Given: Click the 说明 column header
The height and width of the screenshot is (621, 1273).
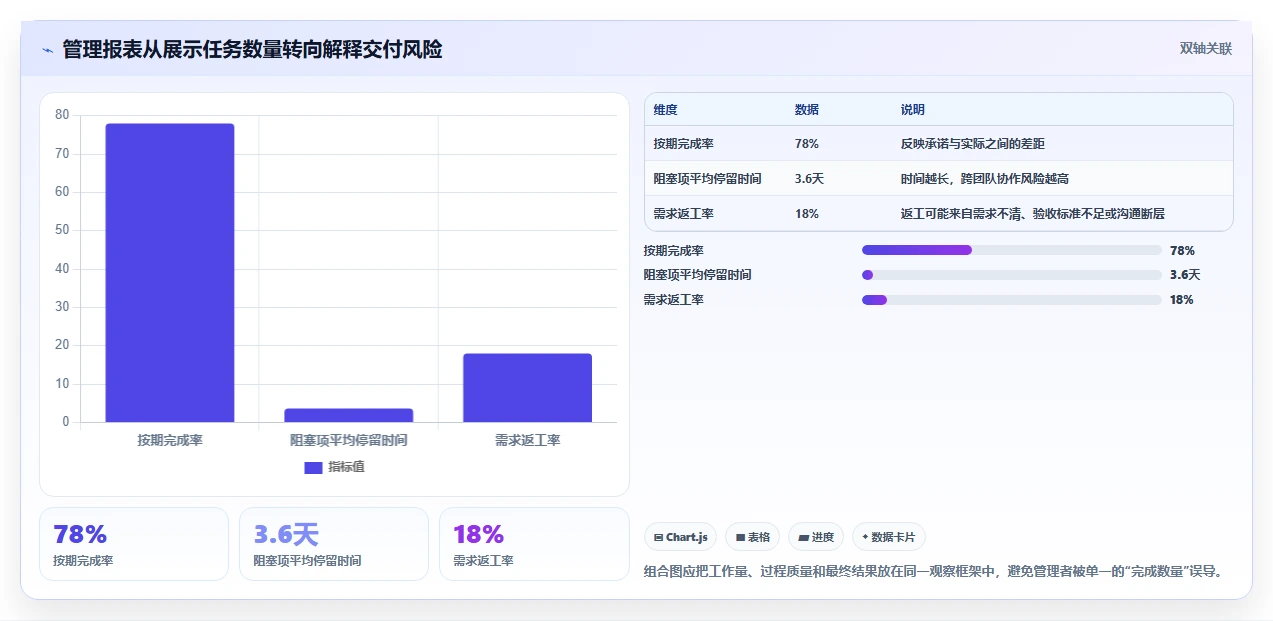Looking at the screenshot, I should click(913, 110).
